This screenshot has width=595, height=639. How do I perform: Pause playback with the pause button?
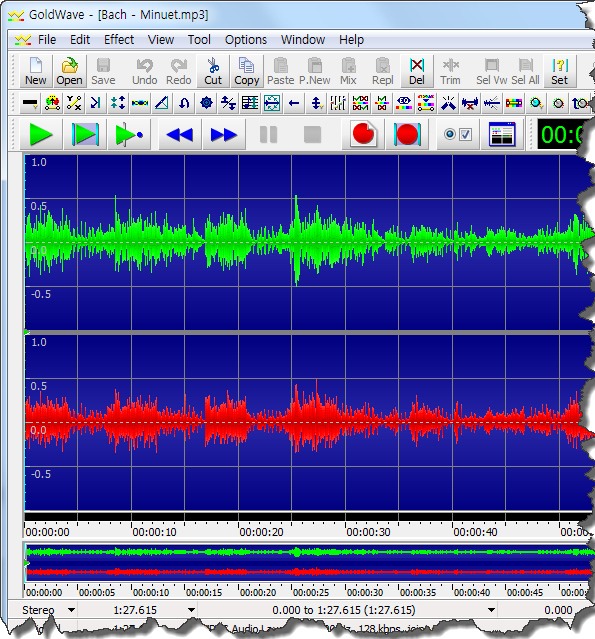[268, 134]
